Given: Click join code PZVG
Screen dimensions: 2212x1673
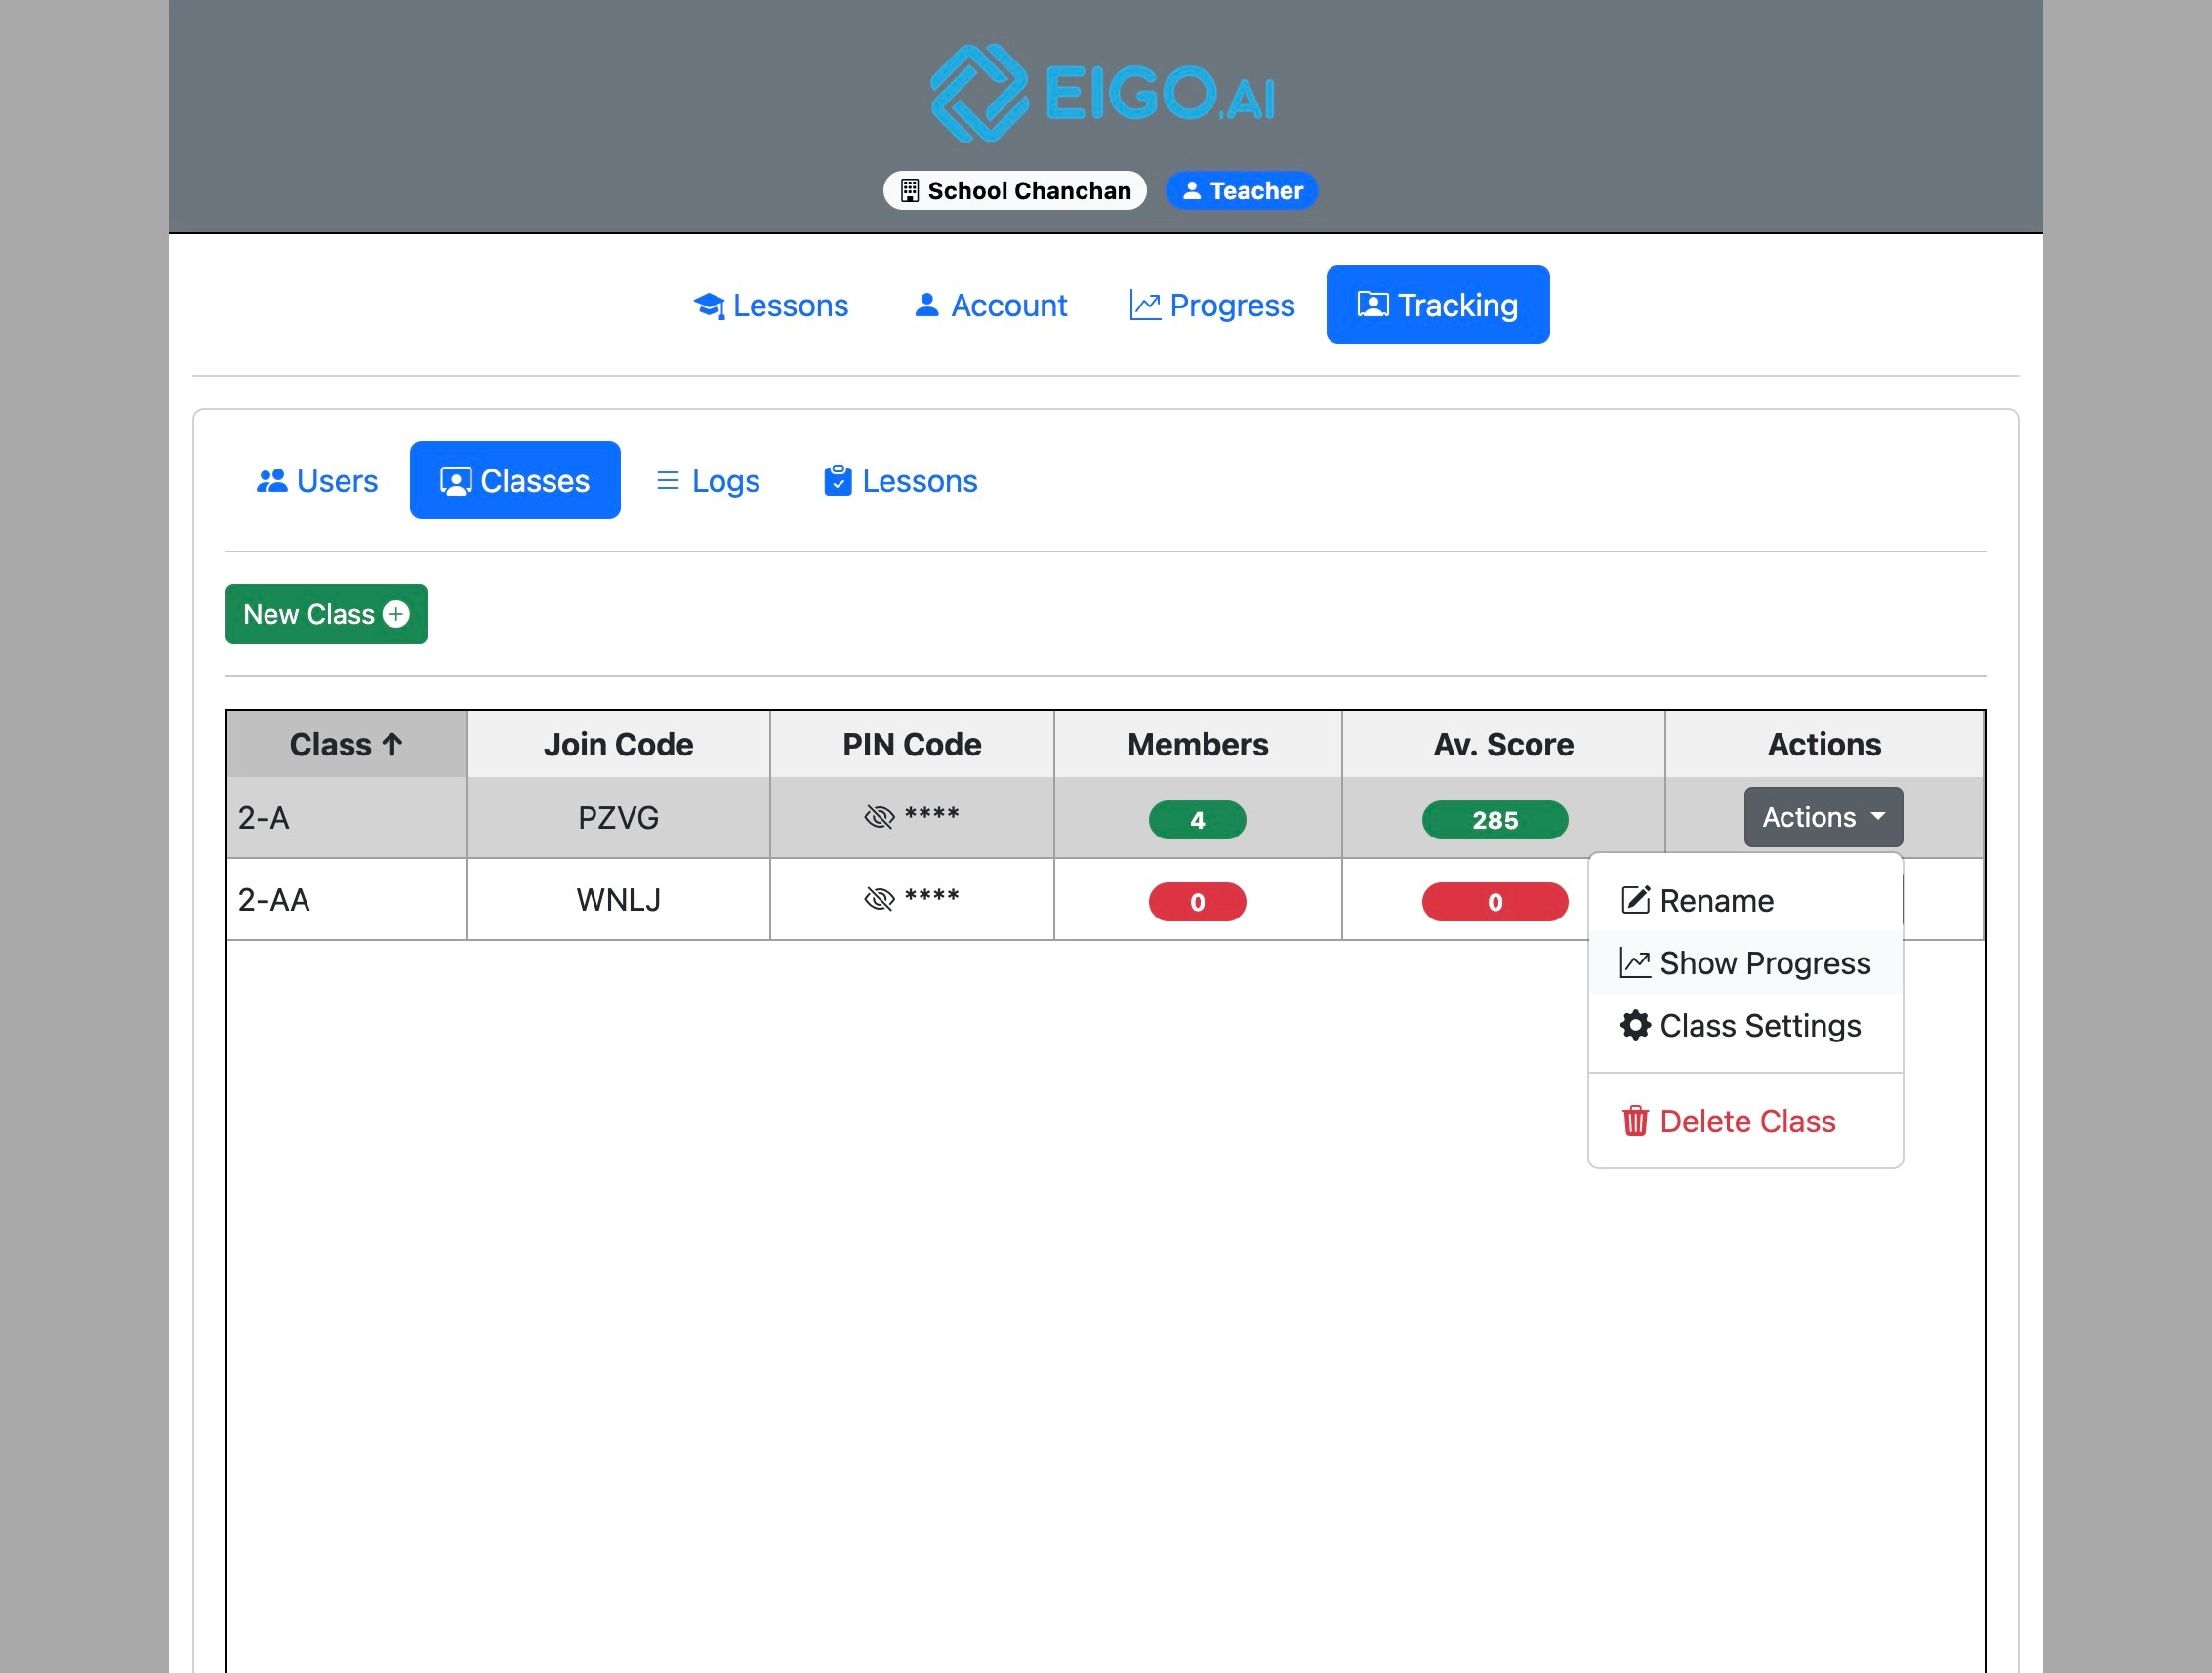Looking at the screenshot, I should [618, 817].
